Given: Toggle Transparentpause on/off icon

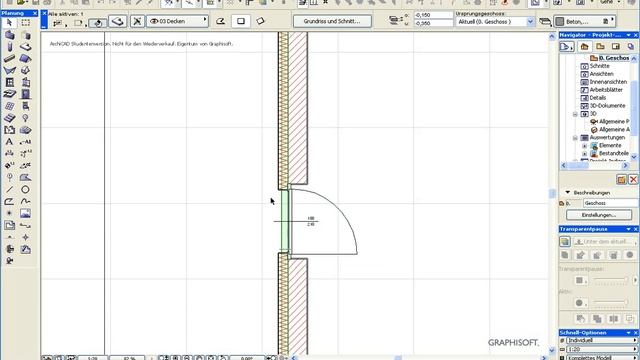Looking at the screenshot, I should (565, 242).
